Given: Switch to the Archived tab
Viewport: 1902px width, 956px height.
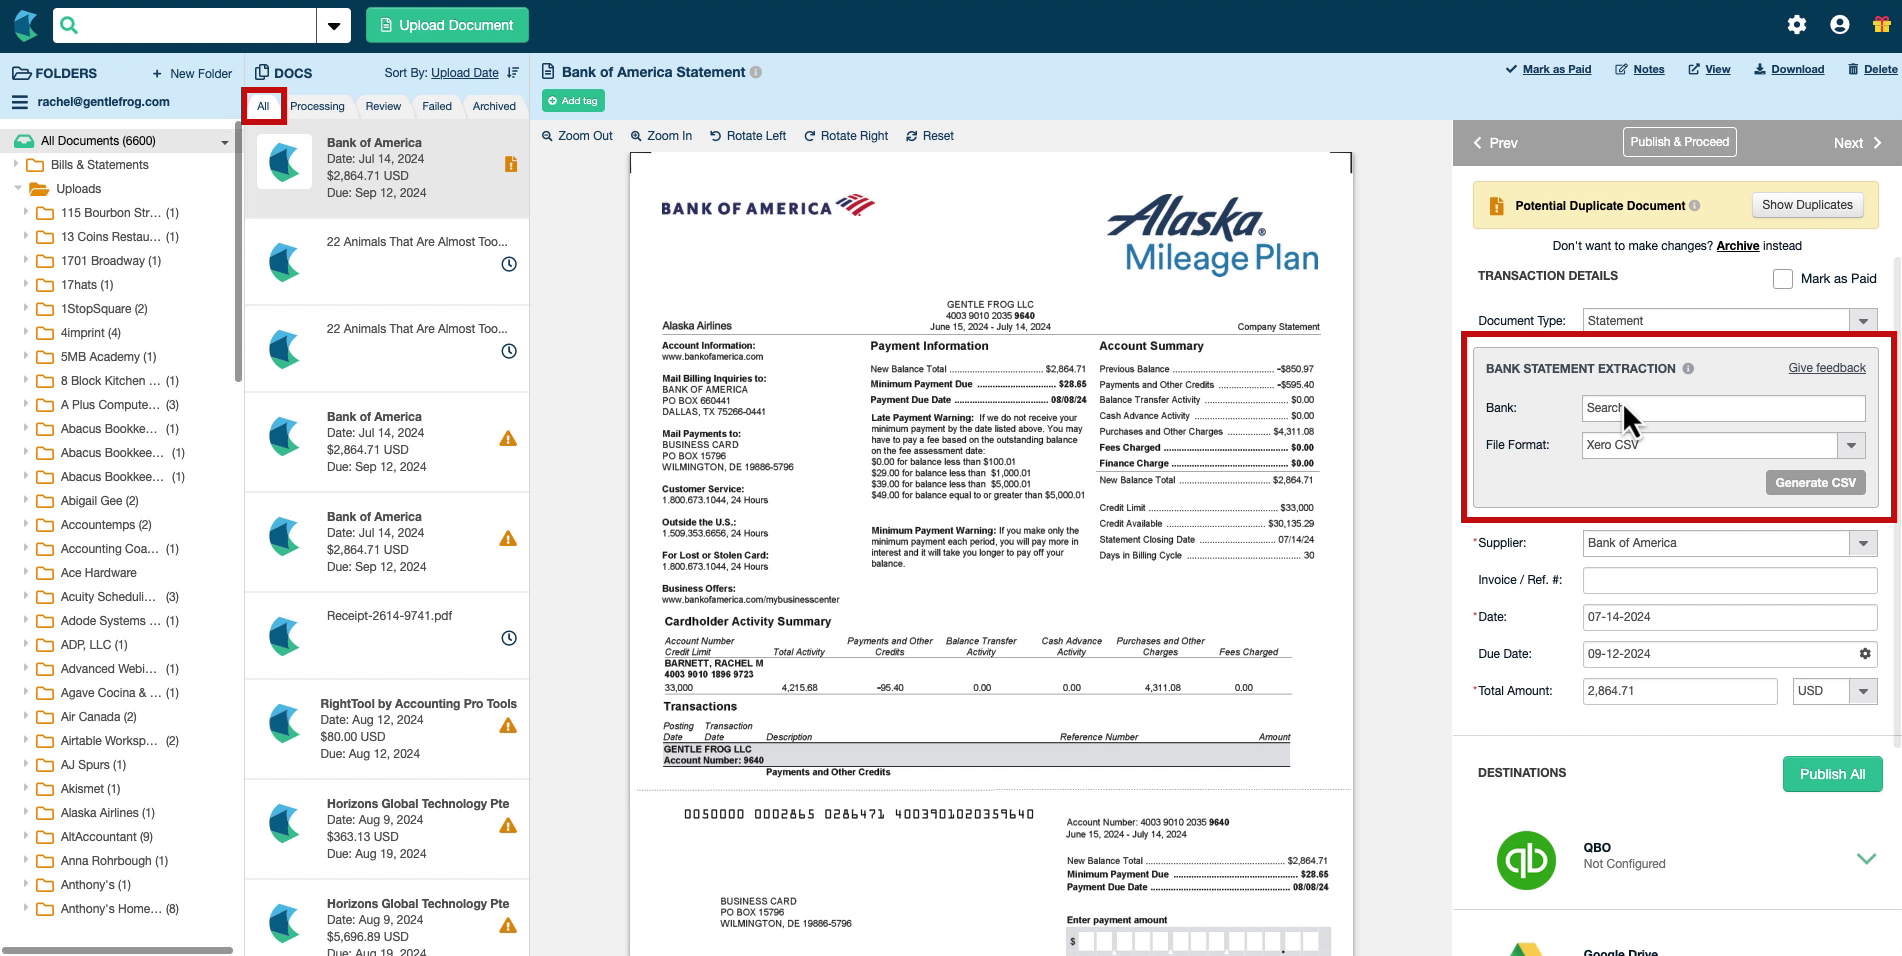Looking at the screenshot, I should tap(494, 106).
